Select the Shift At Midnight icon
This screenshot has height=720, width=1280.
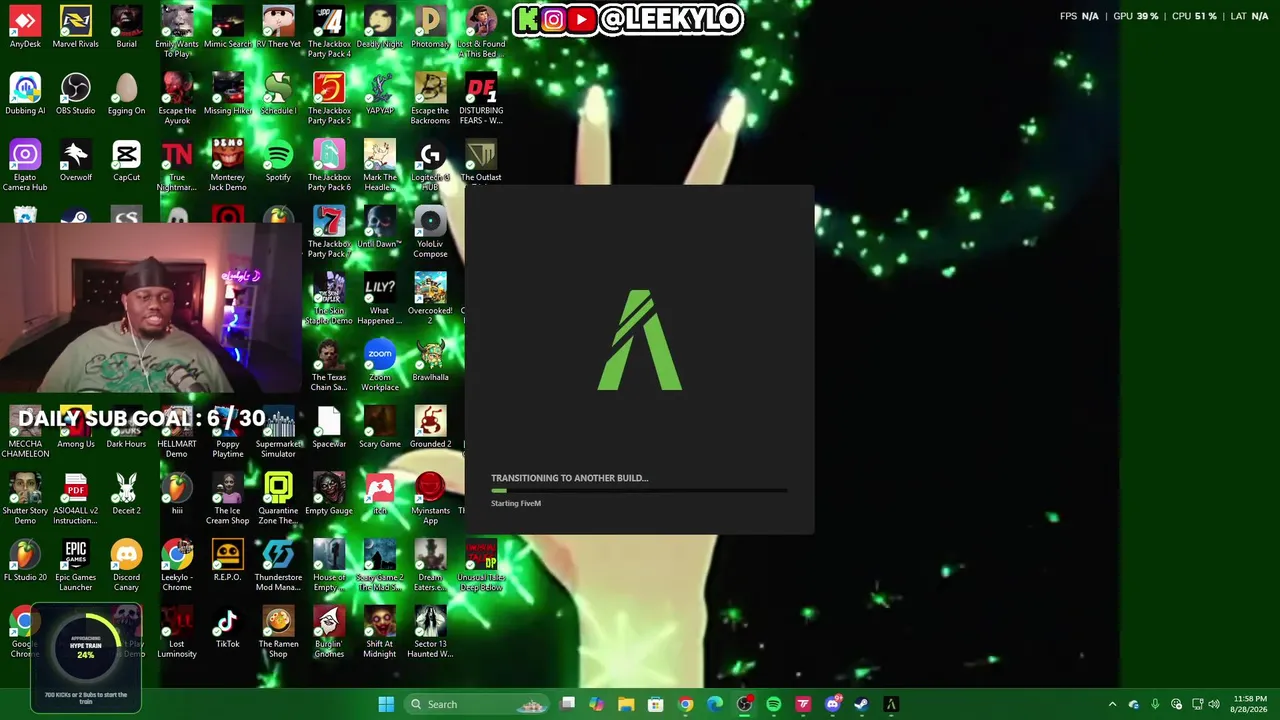(x=380, y=632)
